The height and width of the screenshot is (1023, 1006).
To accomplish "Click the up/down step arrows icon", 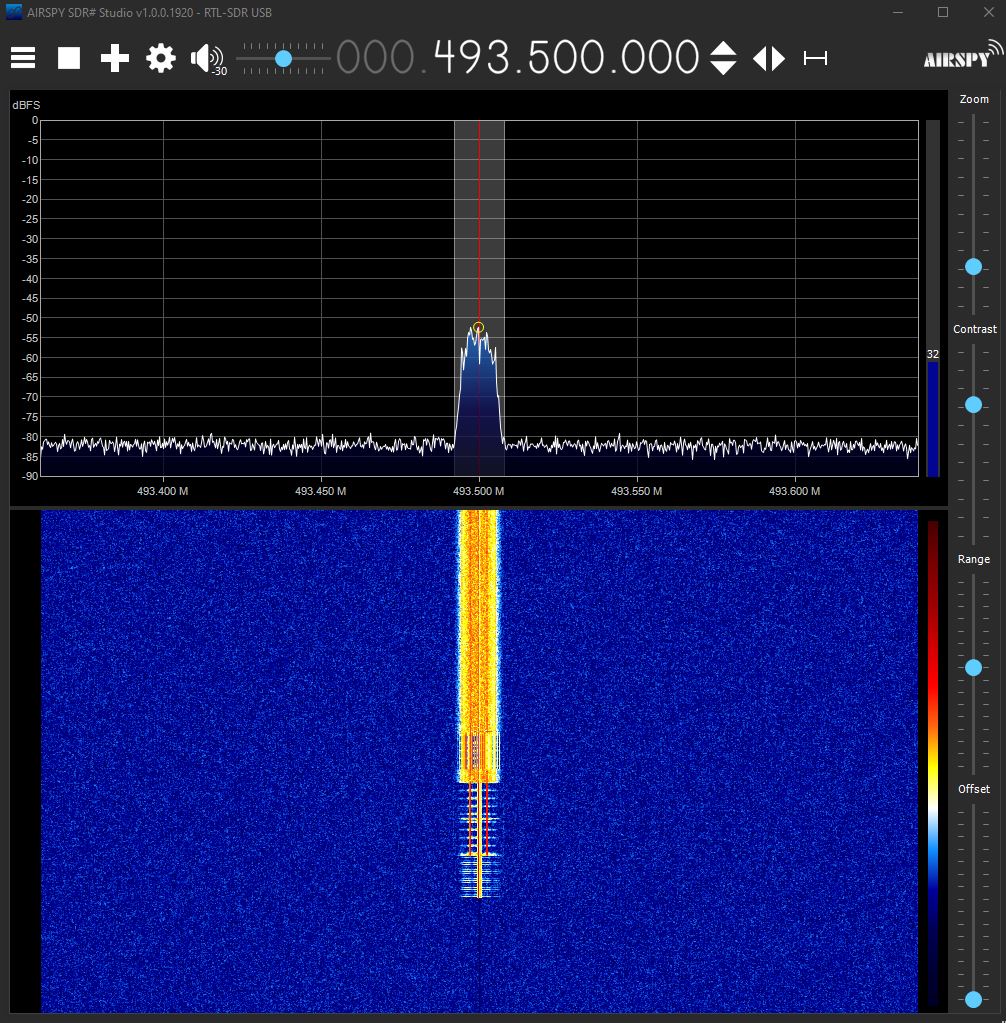I will (723, 58).
